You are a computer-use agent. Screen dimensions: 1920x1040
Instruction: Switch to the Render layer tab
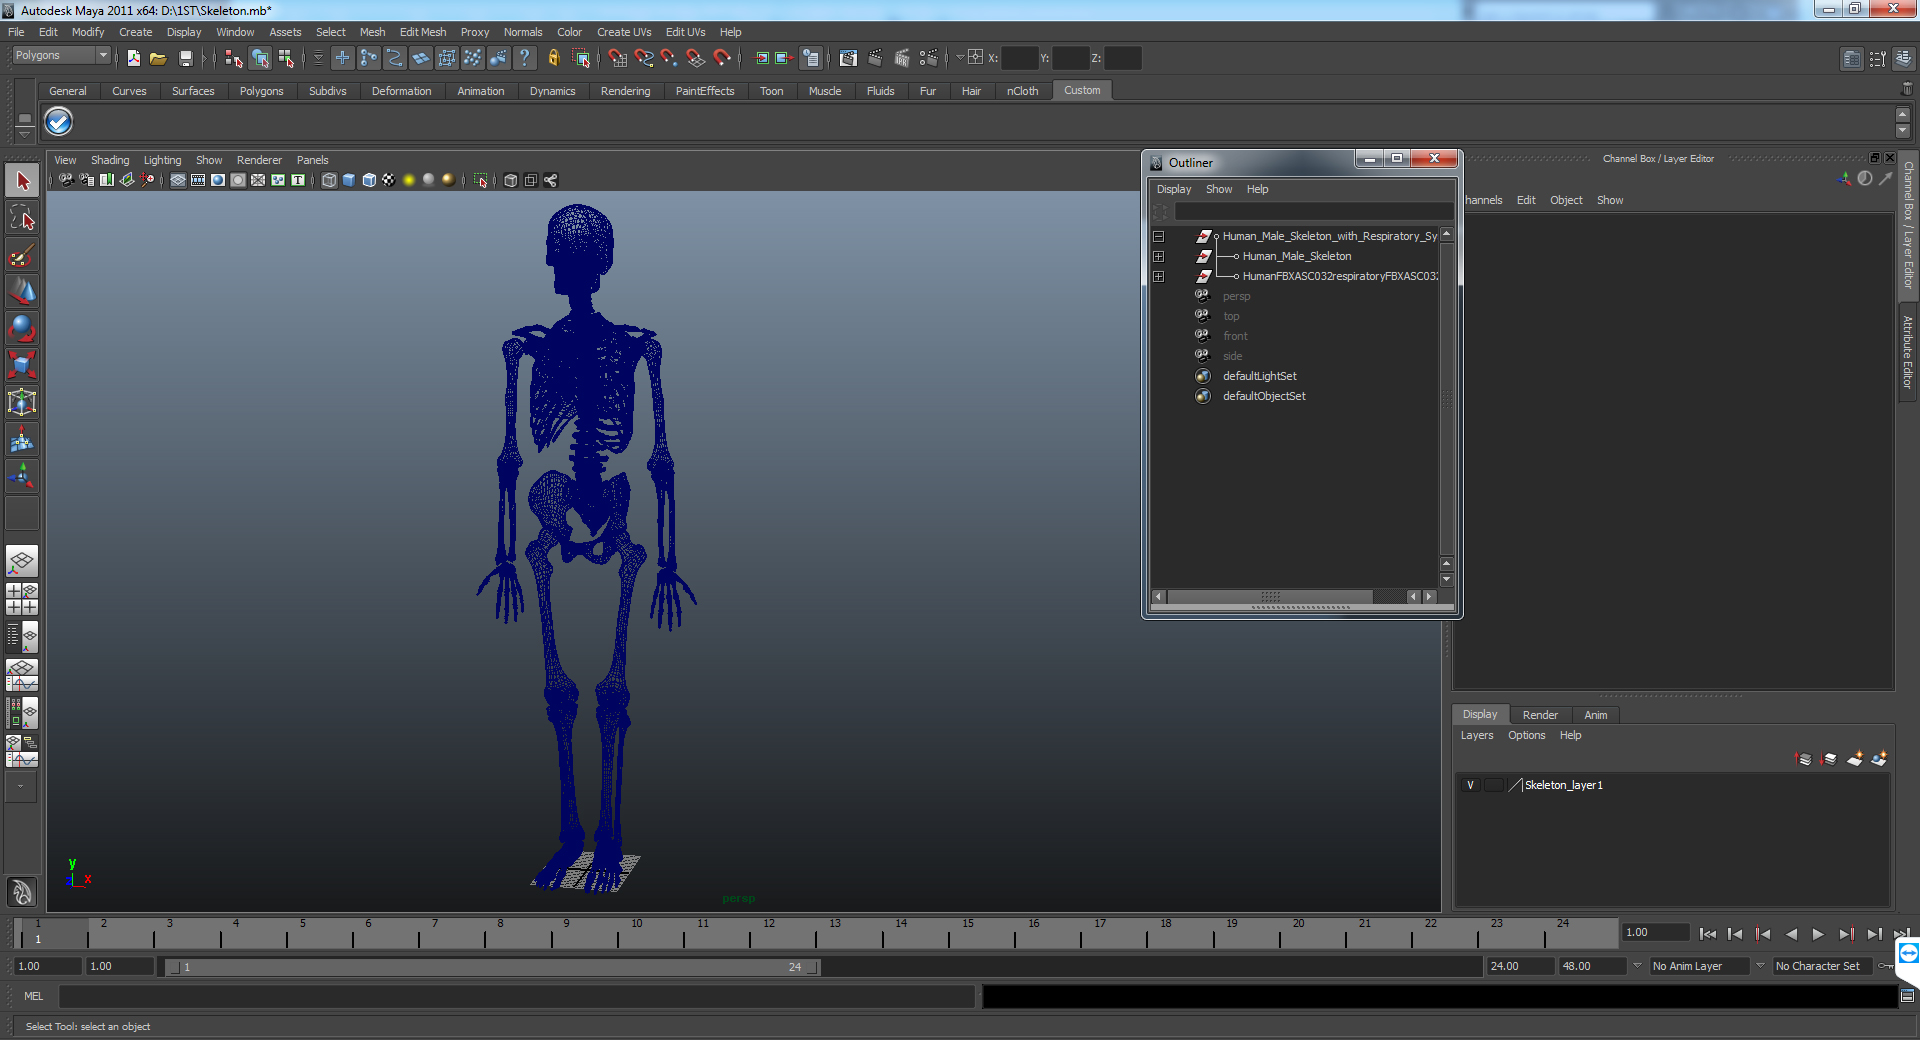pyautogui.click(x=1540, y=715)
